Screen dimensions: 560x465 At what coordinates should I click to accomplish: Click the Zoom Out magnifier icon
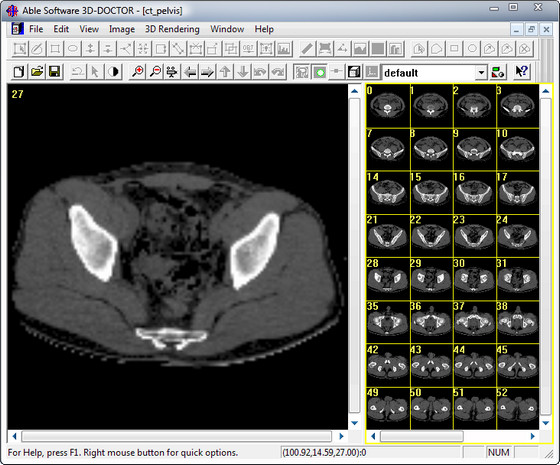(155, 72)
